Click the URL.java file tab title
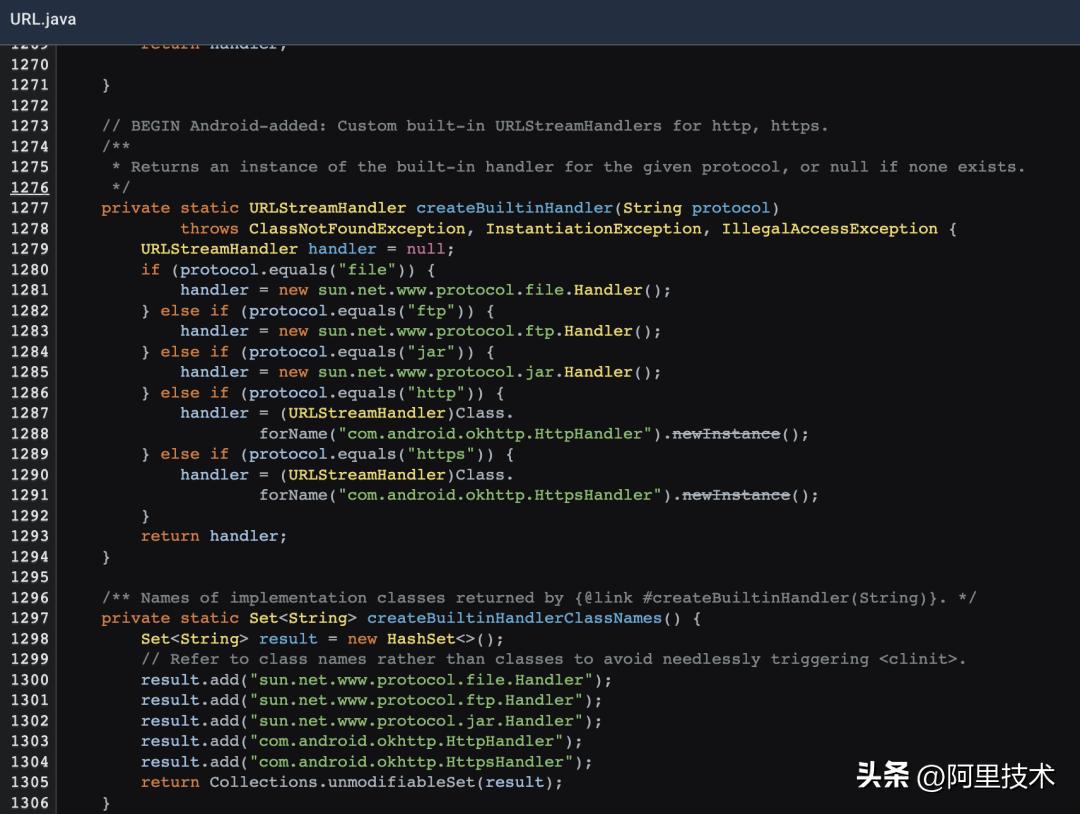 pyautogui.click(x=43, y=19)
